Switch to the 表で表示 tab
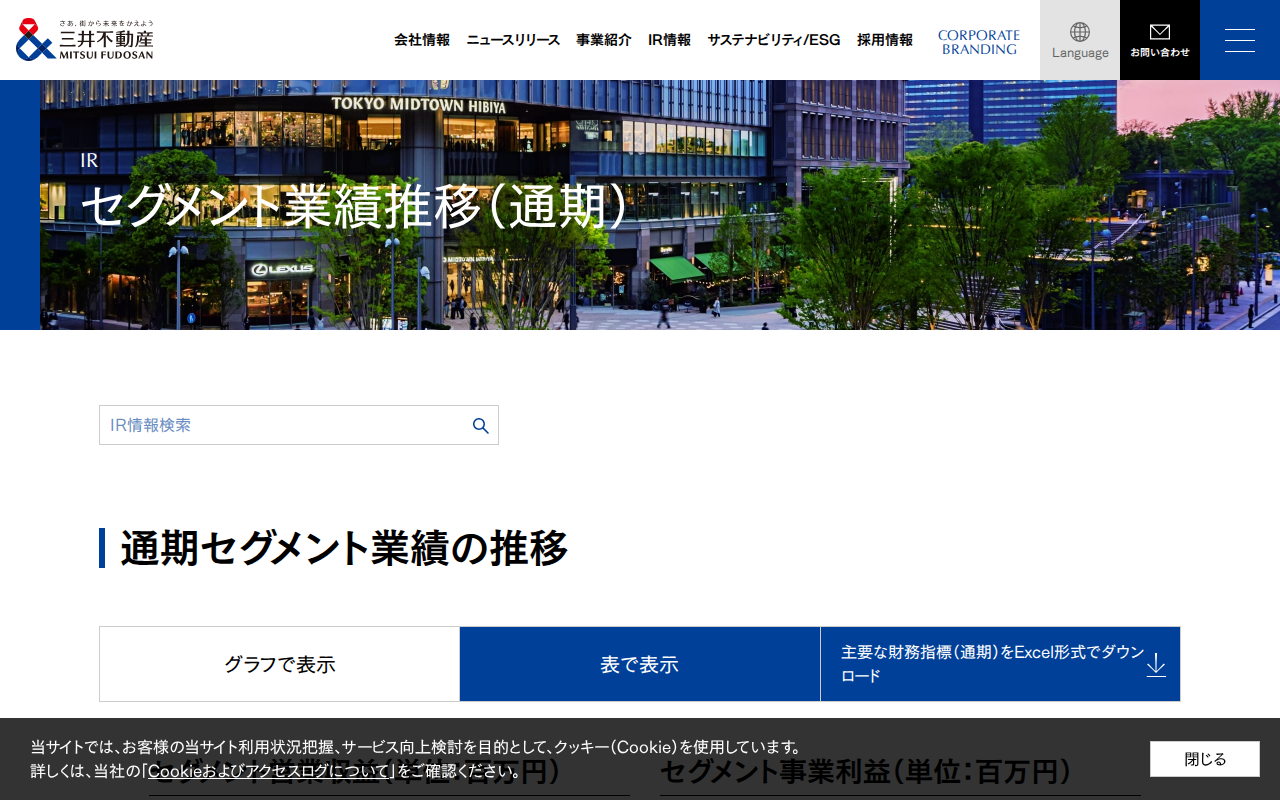Image resolution: width=1280 pixels, height=800 pixels. click(x=640, y=664)
